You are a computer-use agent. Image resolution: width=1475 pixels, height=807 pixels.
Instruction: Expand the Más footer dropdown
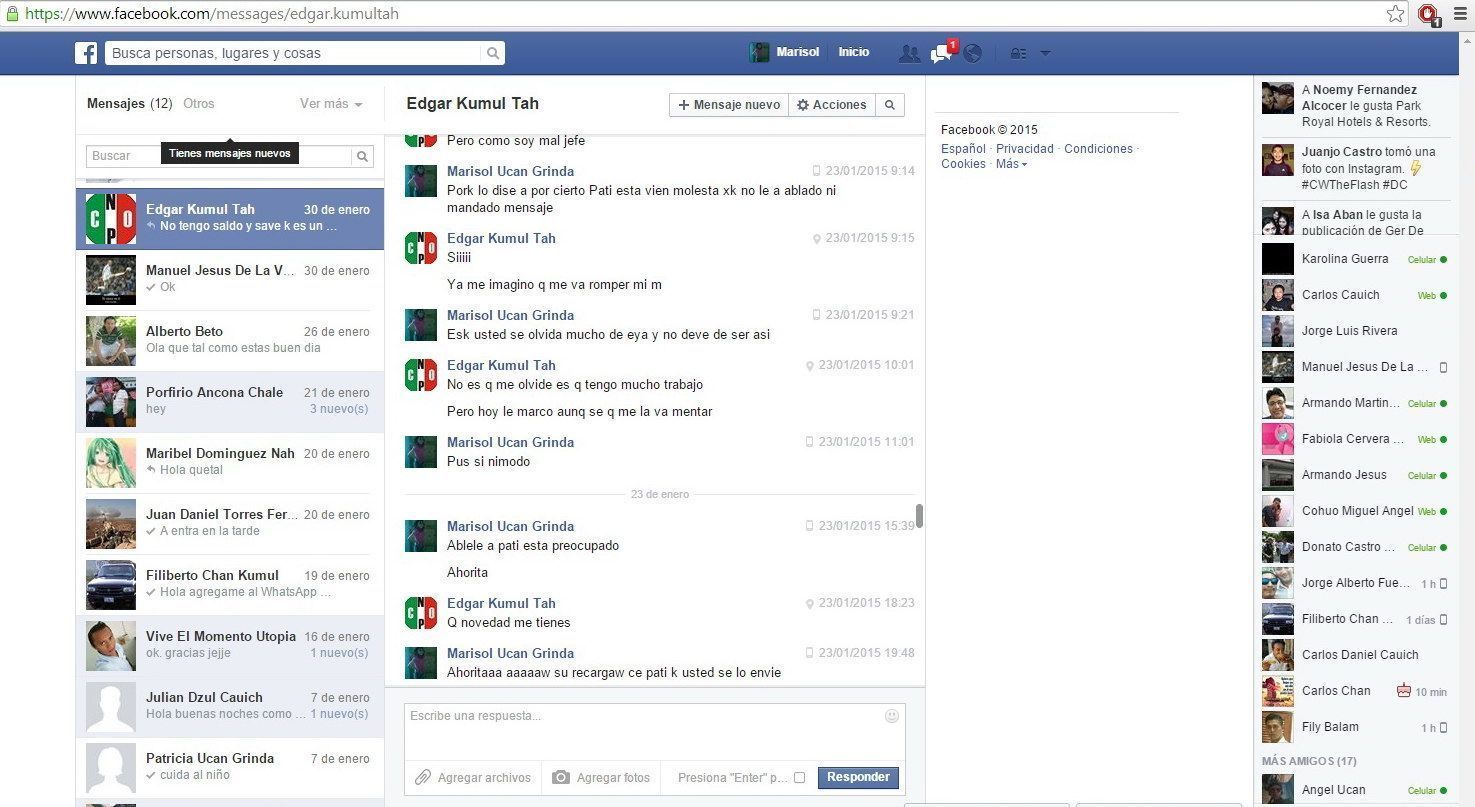(x=1011, y=164)
